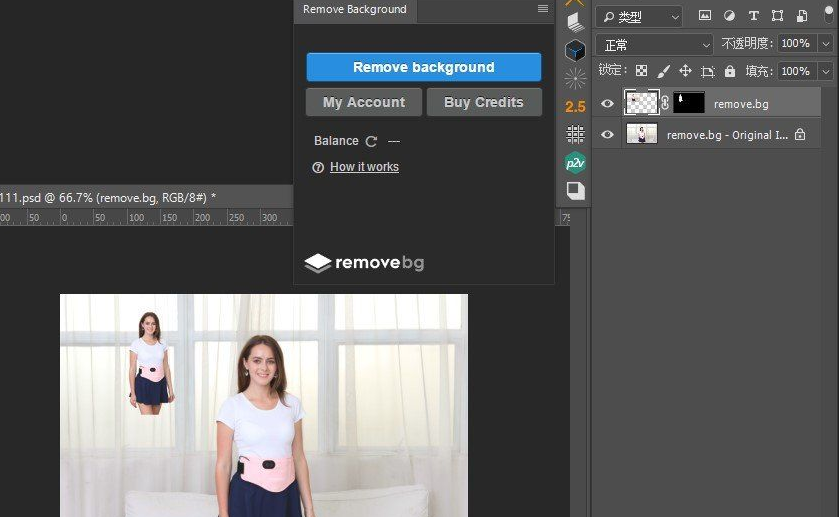839x517 pixels.
Task: Open the layer filter type dropdown
Action: pos(639,17)
